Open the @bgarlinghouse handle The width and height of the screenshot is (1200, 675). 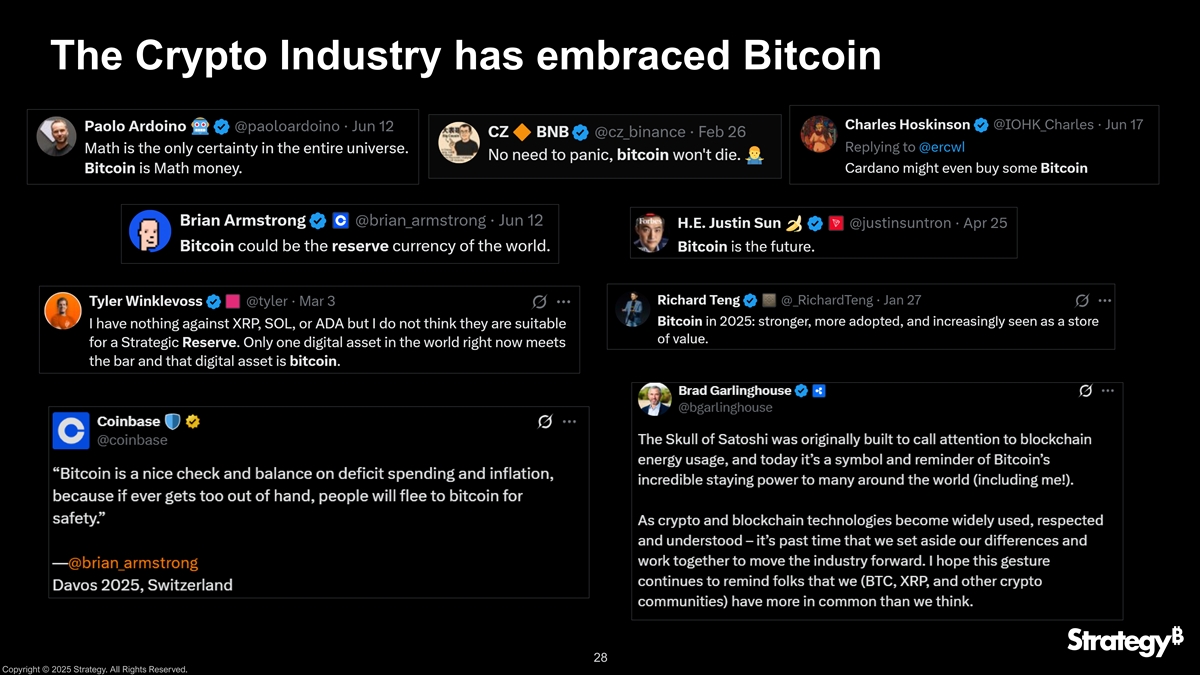[725, 407]
